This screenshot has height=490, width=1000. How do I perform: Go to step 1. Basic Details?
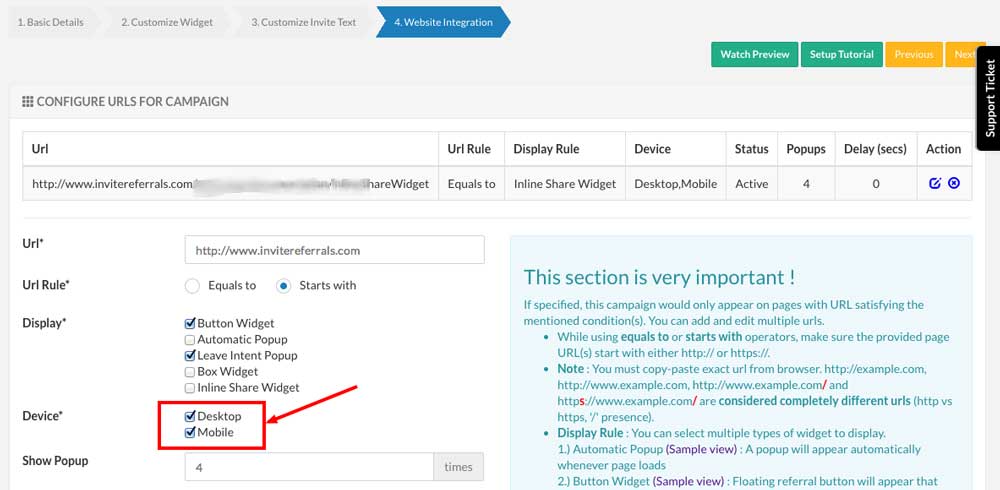pyautogui.click(x=50, y=22)
